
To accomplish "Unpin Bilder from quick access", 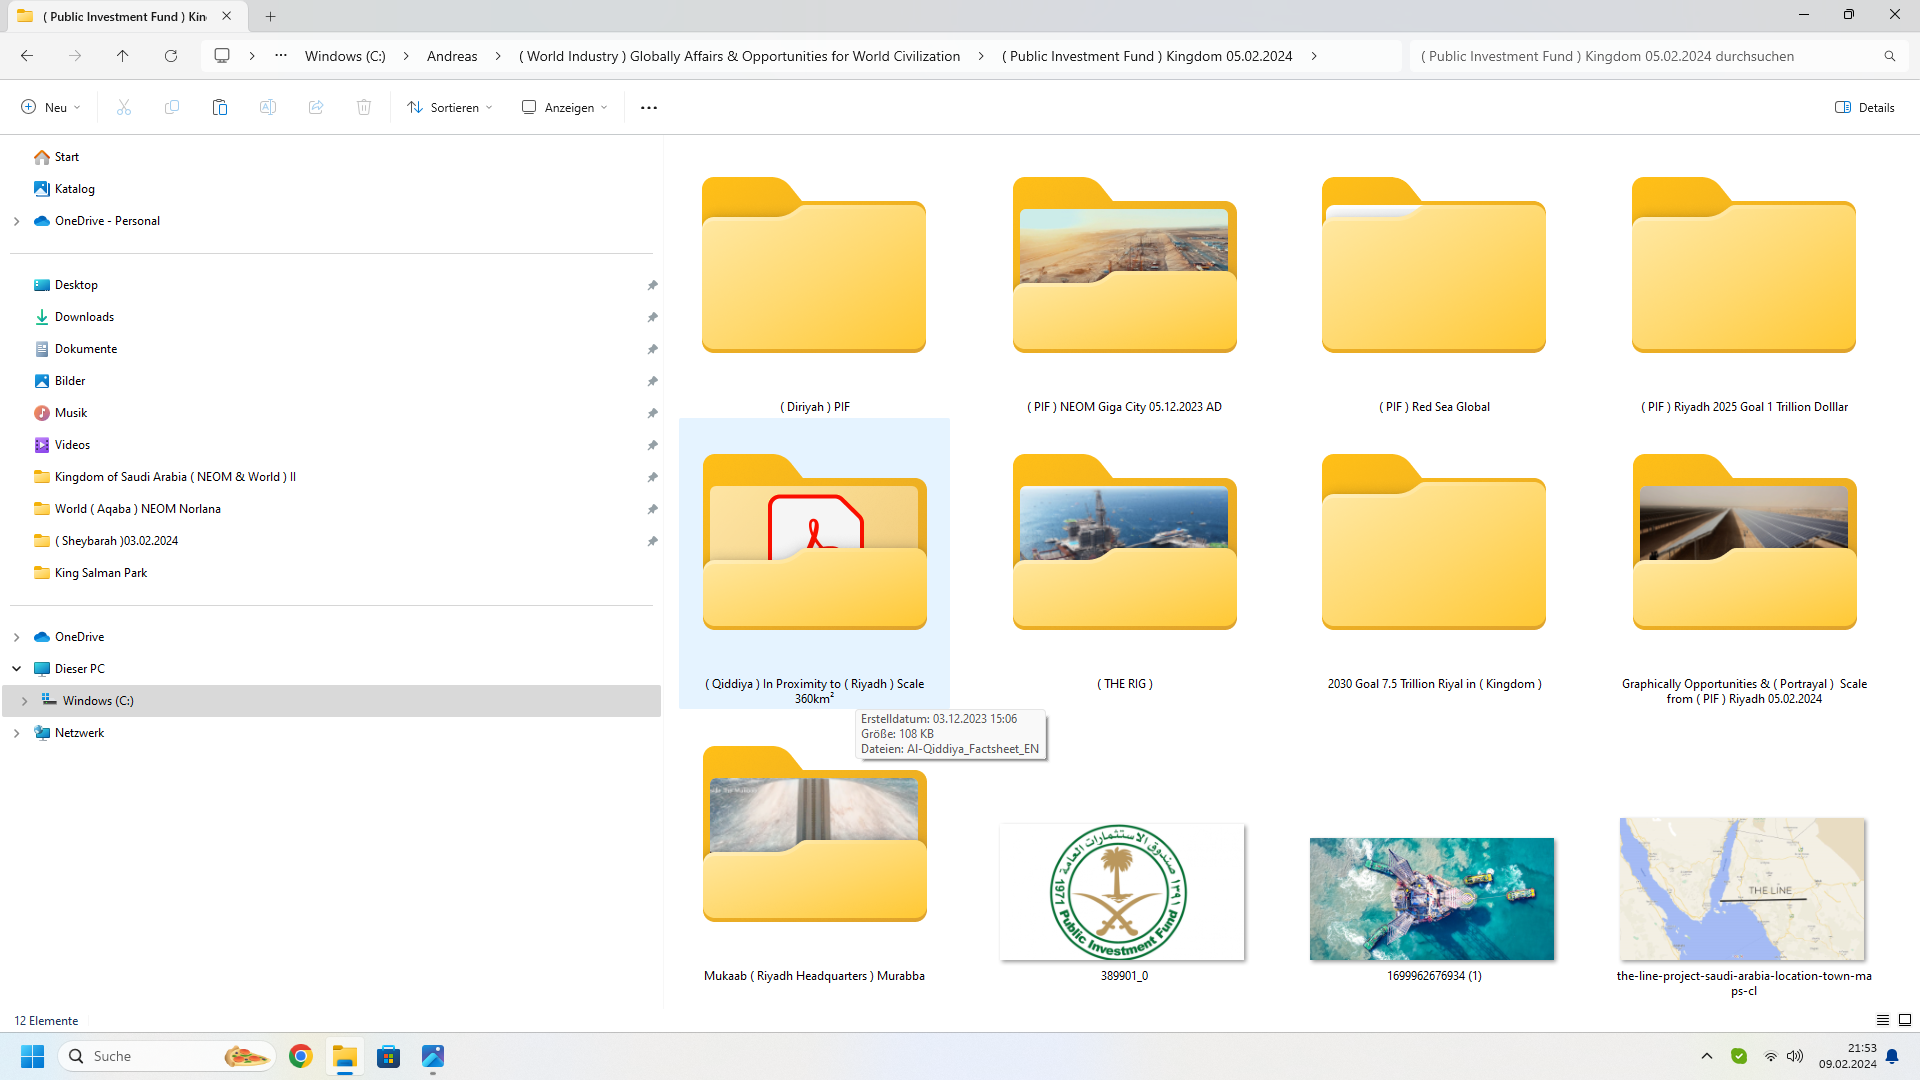I will pos(652,381).
